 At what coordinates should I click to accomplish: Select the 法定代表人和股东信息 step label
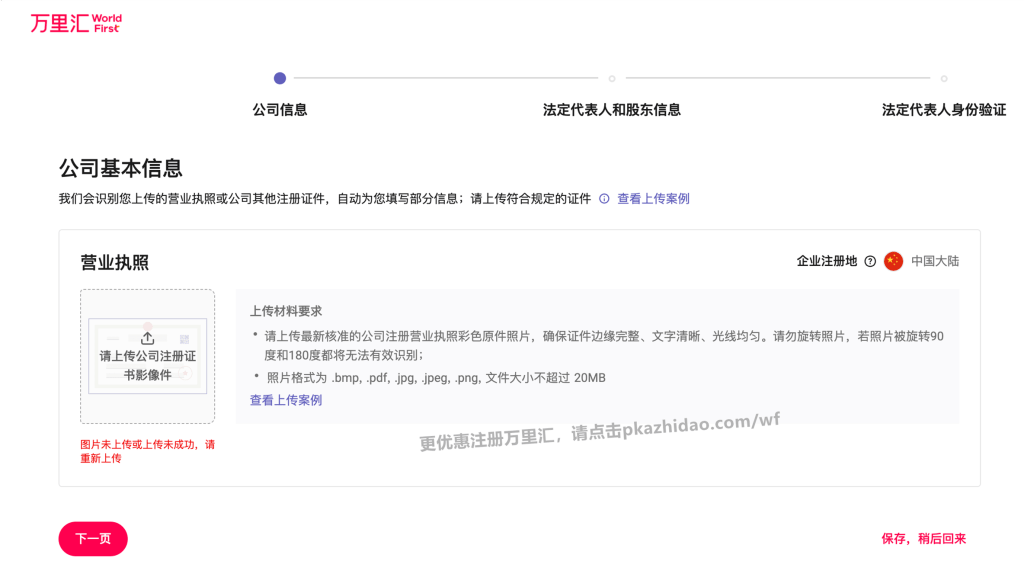click(x=611, y=110)
